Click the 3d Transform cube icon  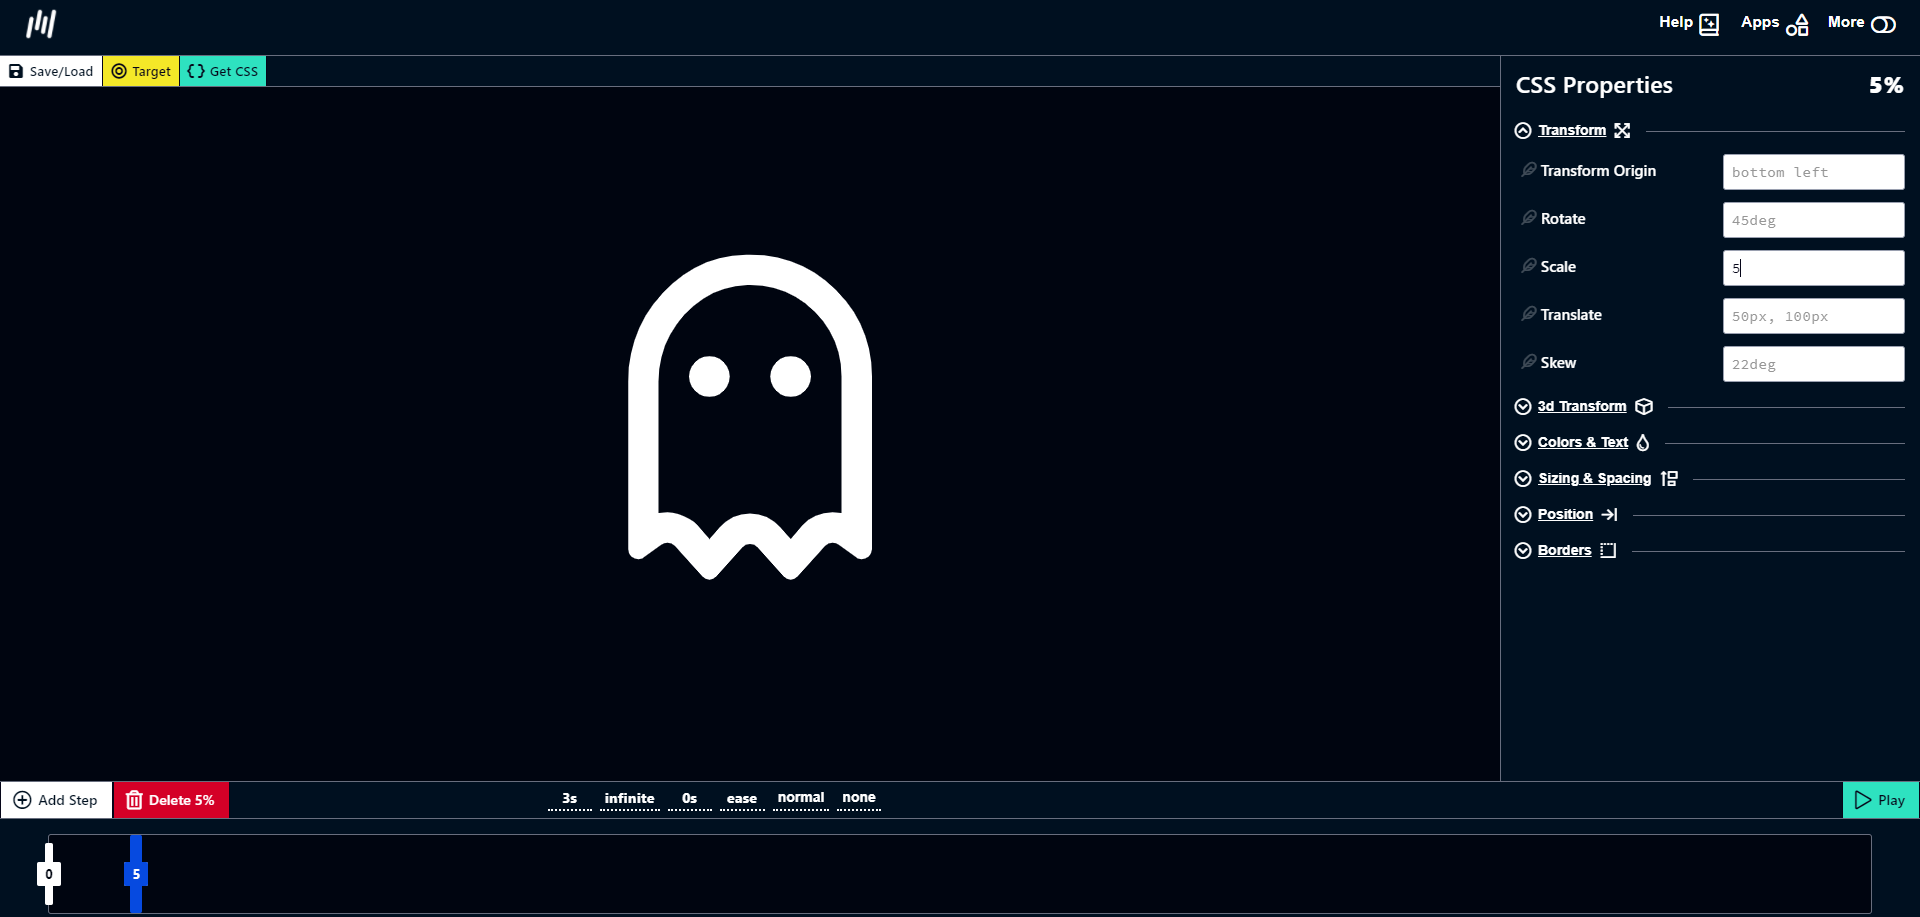tap(1644, 406)
